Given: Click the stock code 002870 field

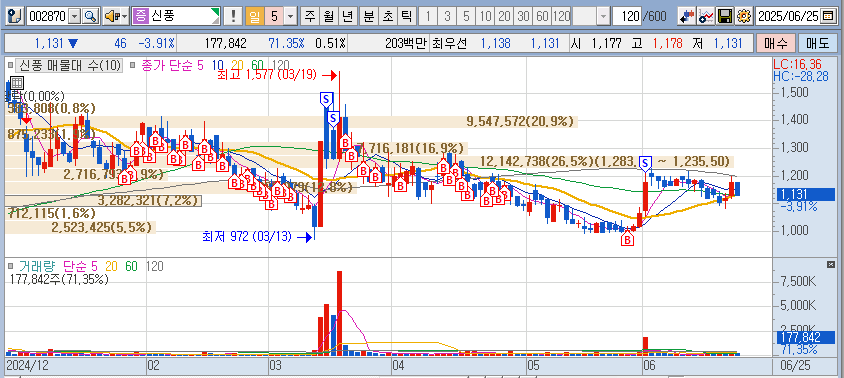Looking at the screenshot, I should (47, 16).
